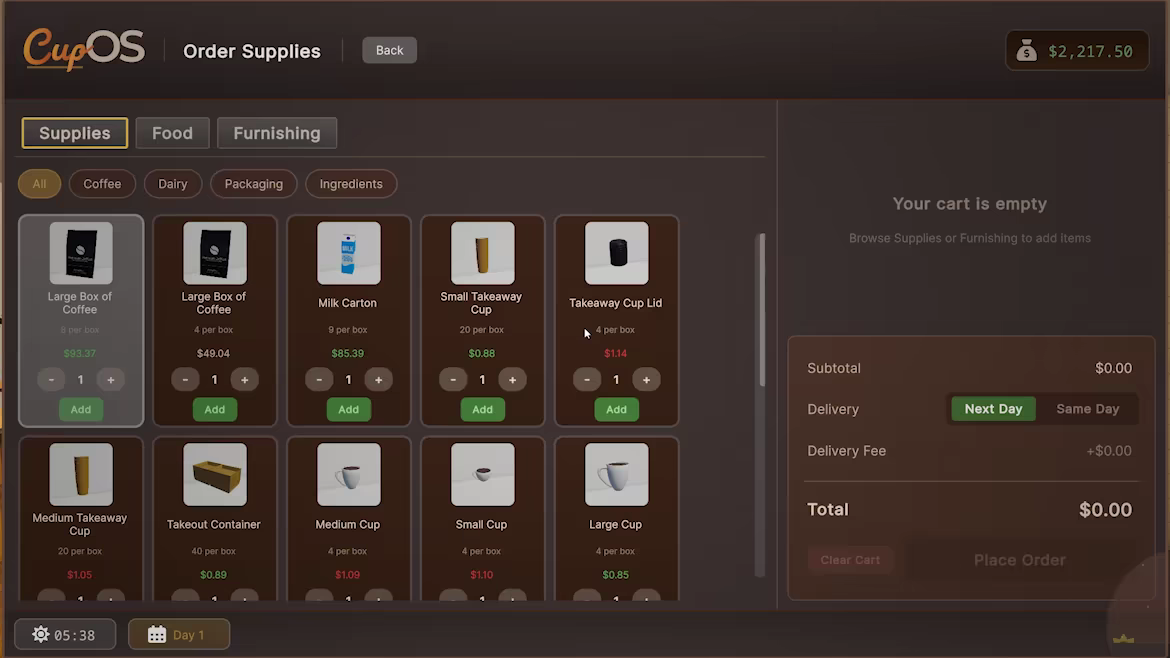Click the Order Supplies page title

tap(251, 51)
